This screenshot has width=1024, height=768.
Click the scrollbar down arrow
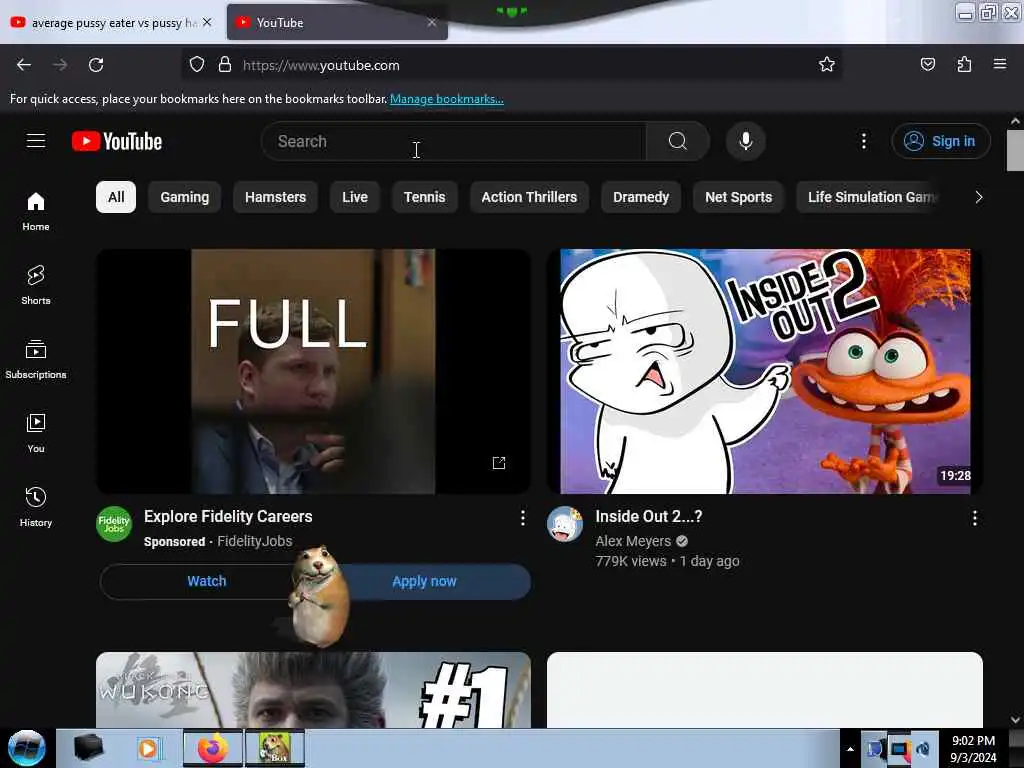tap(1015, 720)
